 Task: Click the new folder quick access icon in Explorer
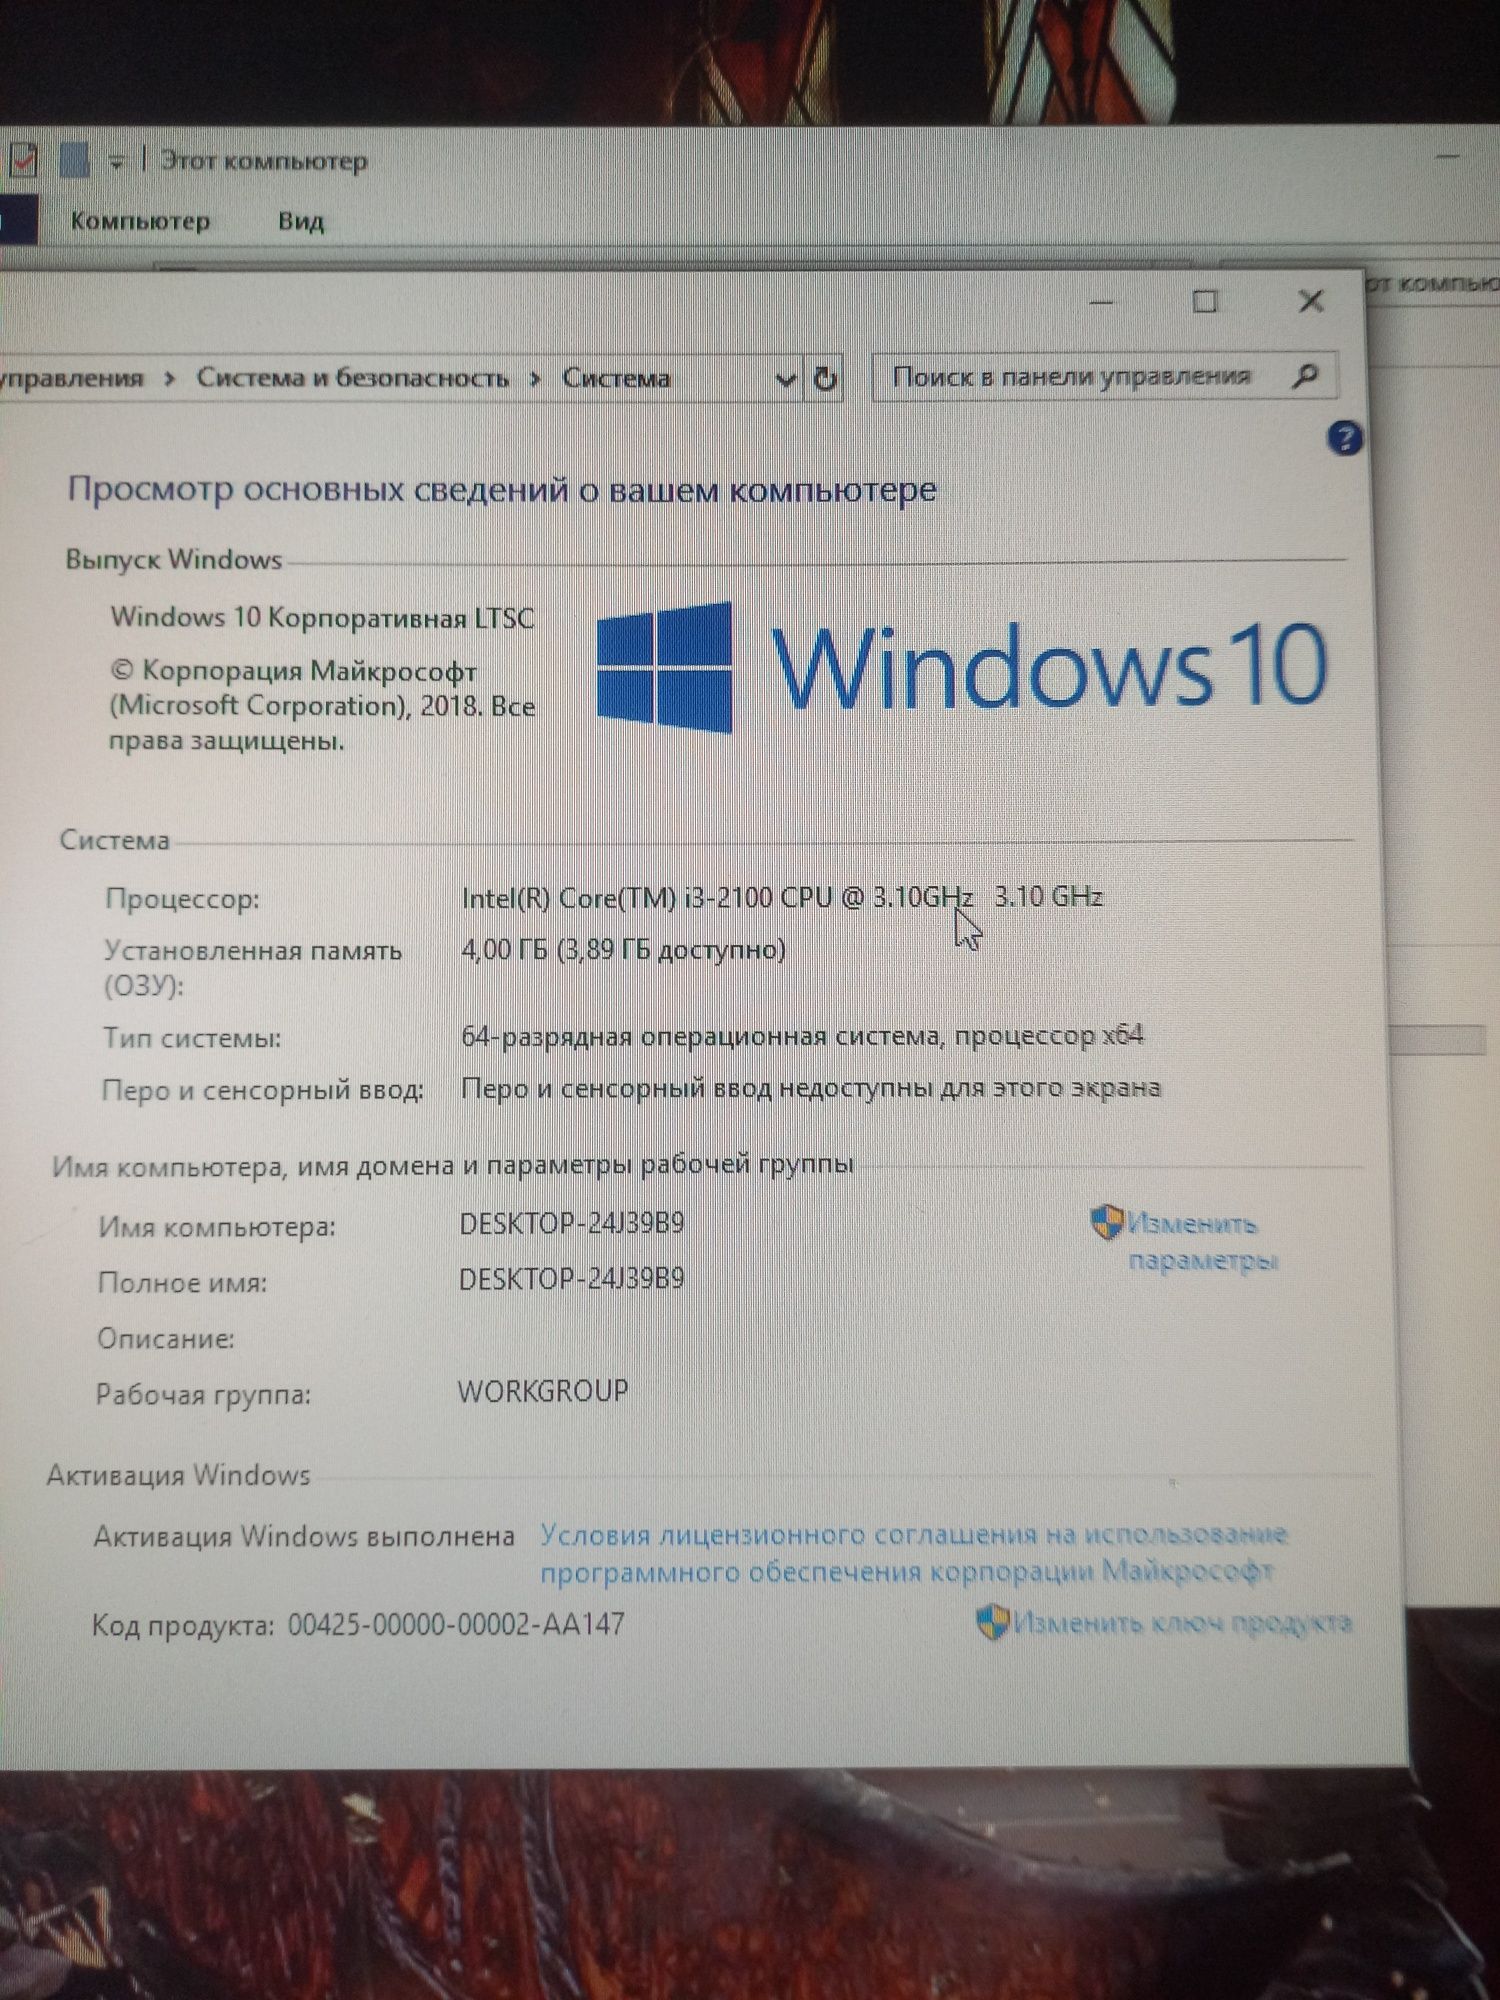tap(74, 160)
